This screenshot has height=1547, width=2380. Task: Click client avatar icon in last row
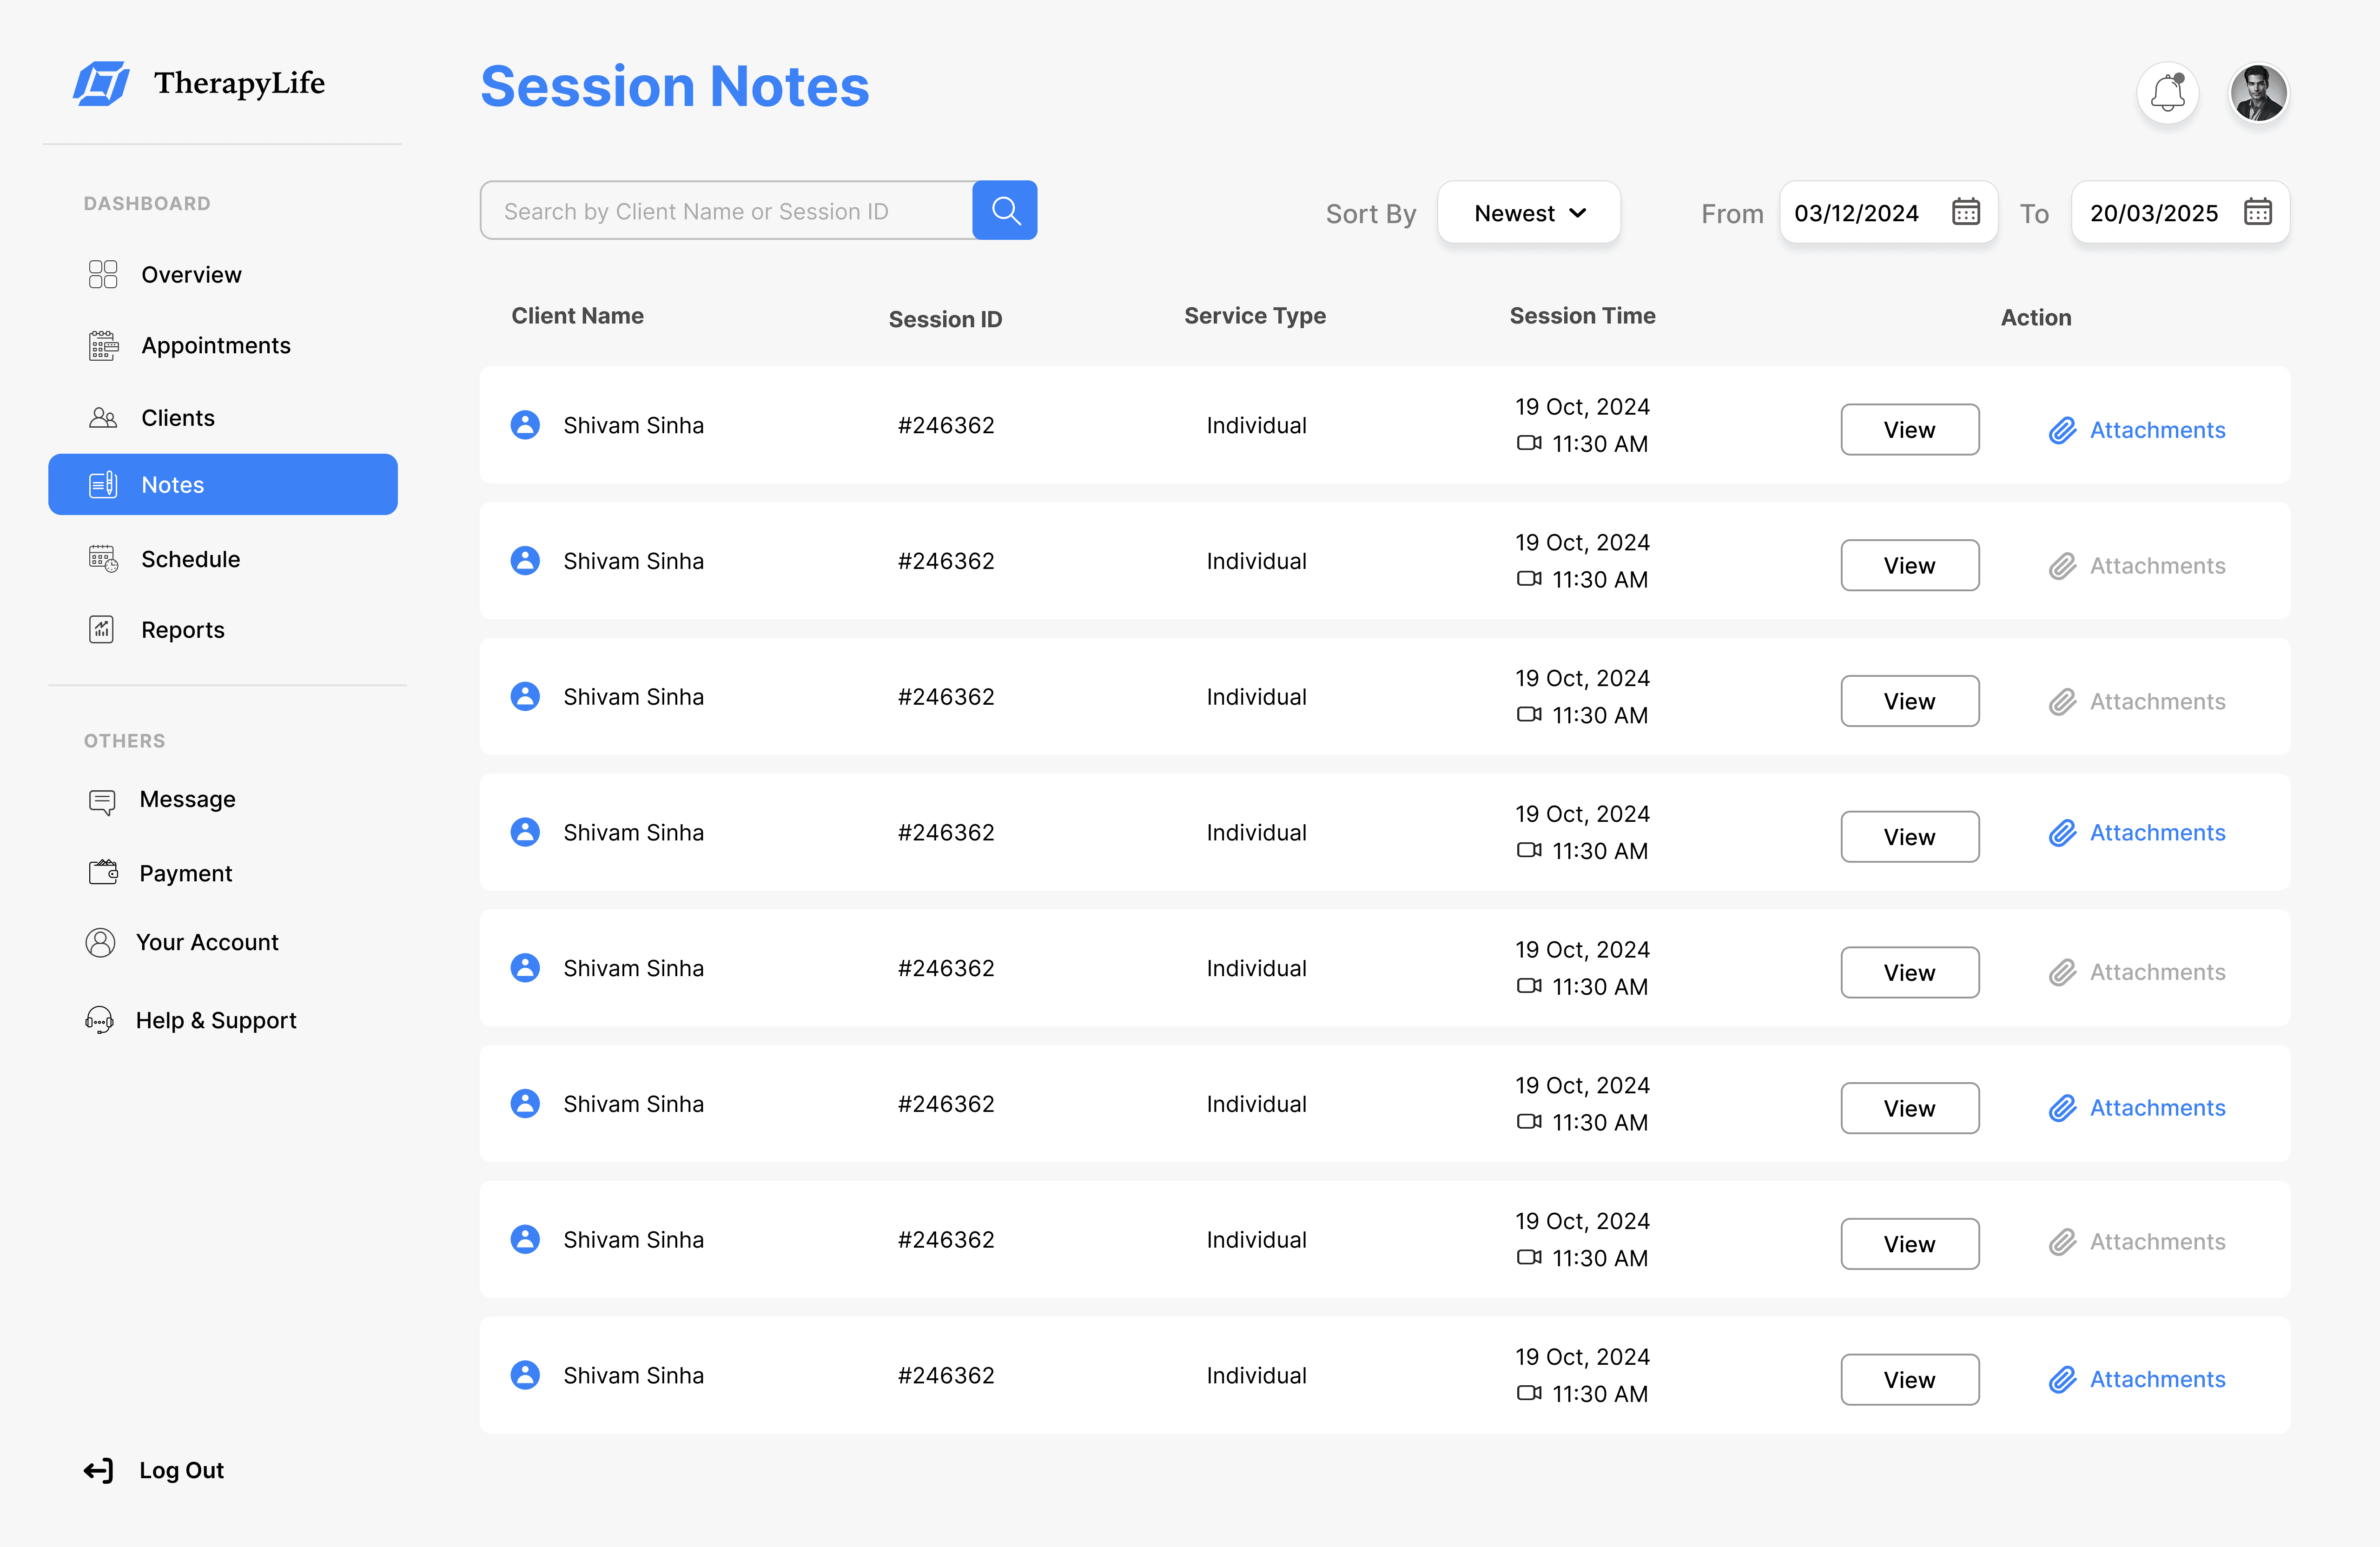click(525, 1375)
